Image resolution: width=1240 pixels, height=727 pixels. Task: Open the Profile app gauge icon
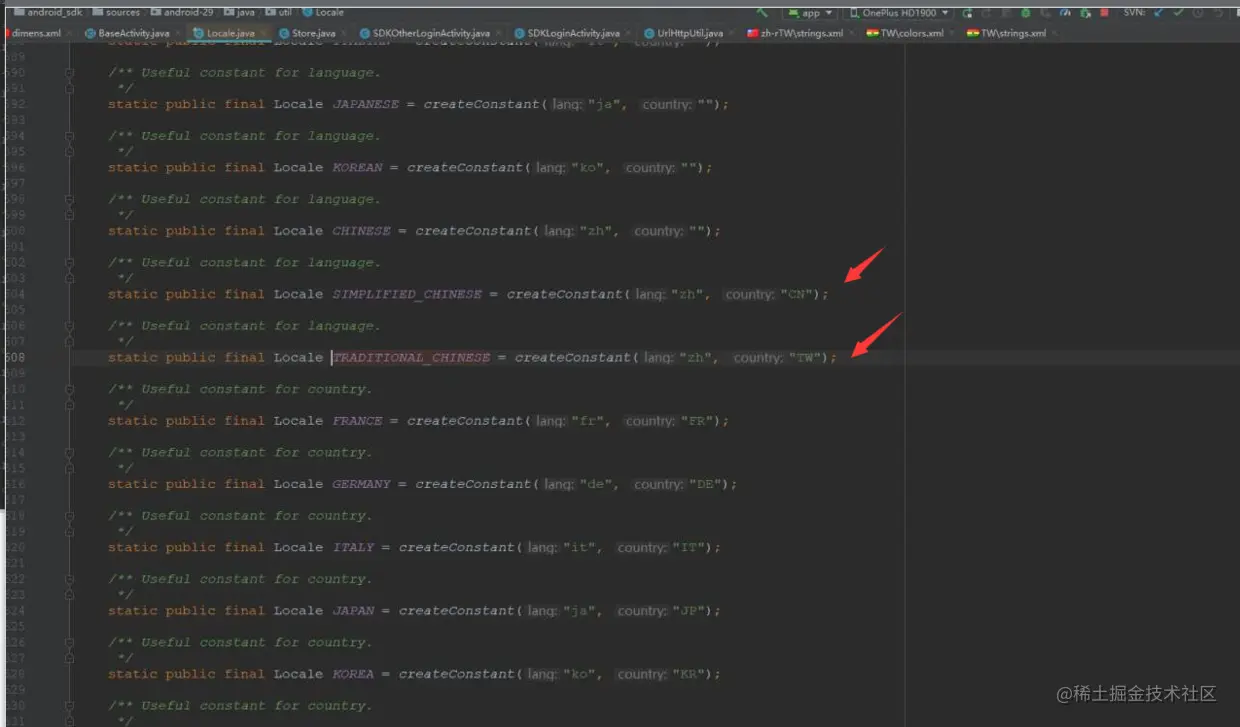[1065, 13]
